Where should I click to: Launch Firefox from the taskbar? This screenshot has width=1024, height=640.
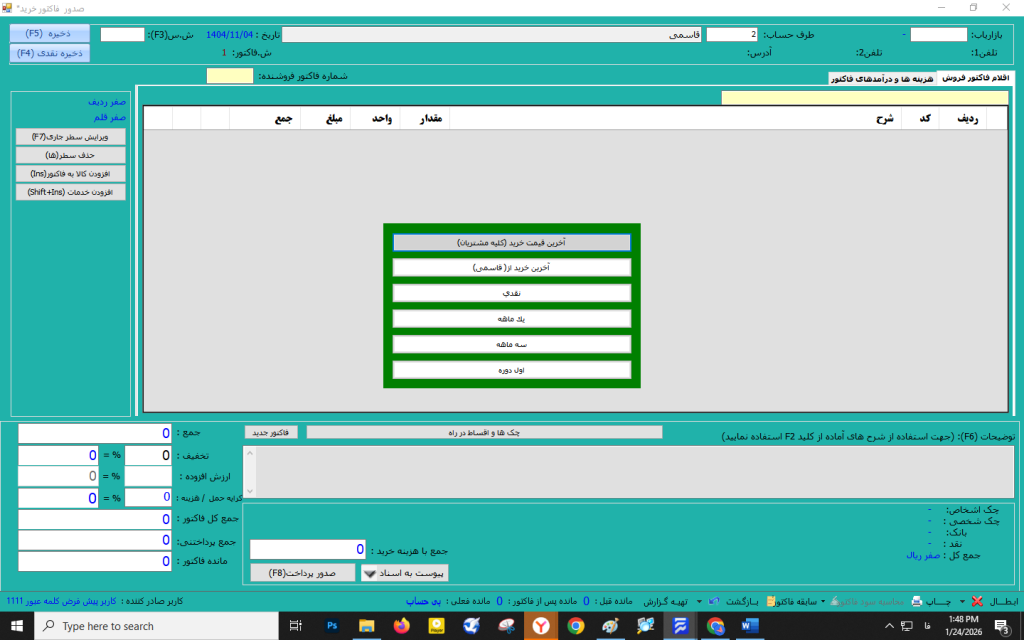pos(401,626)
